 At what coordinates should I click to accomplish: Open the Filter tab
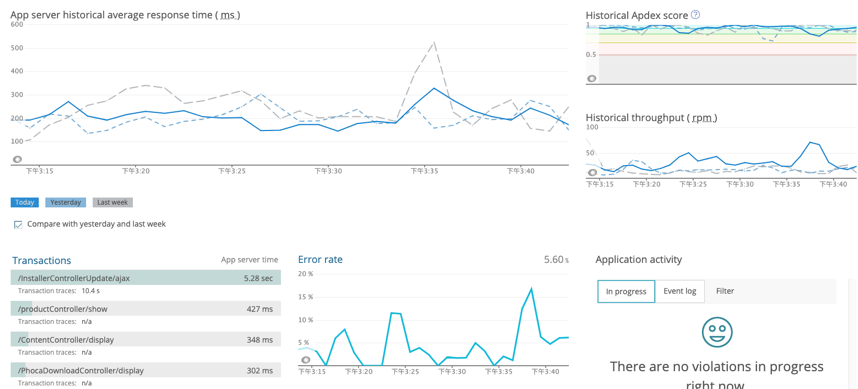[x=725, y=291]
